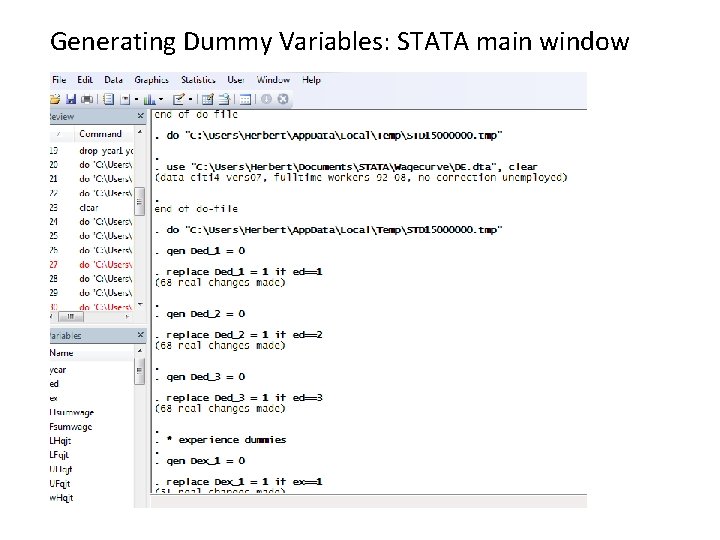Open the Statistics menu

pyautogui.click(x=198, y=80)
